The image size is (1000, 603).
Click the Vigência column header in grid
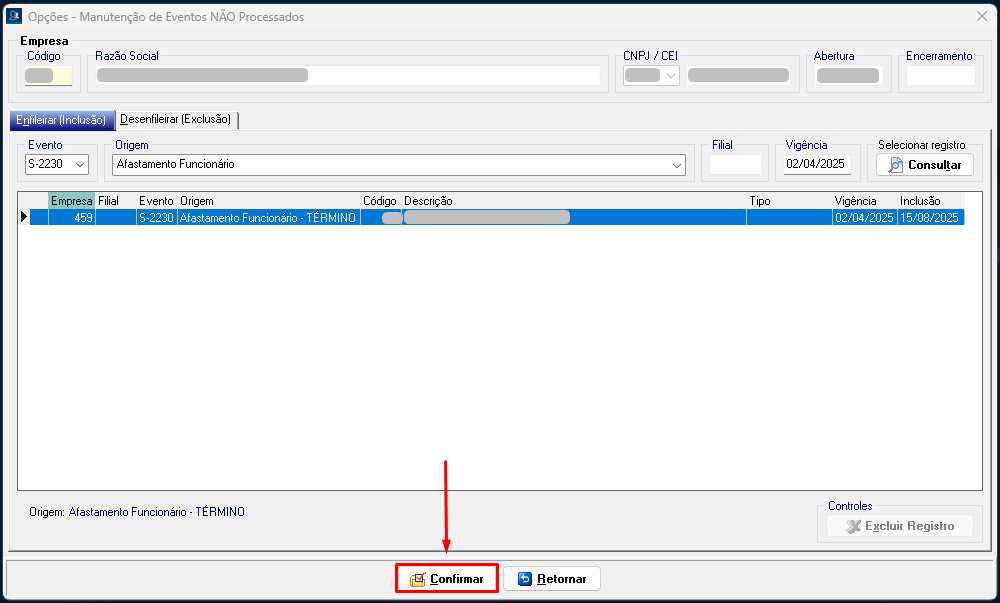(855, 201)
